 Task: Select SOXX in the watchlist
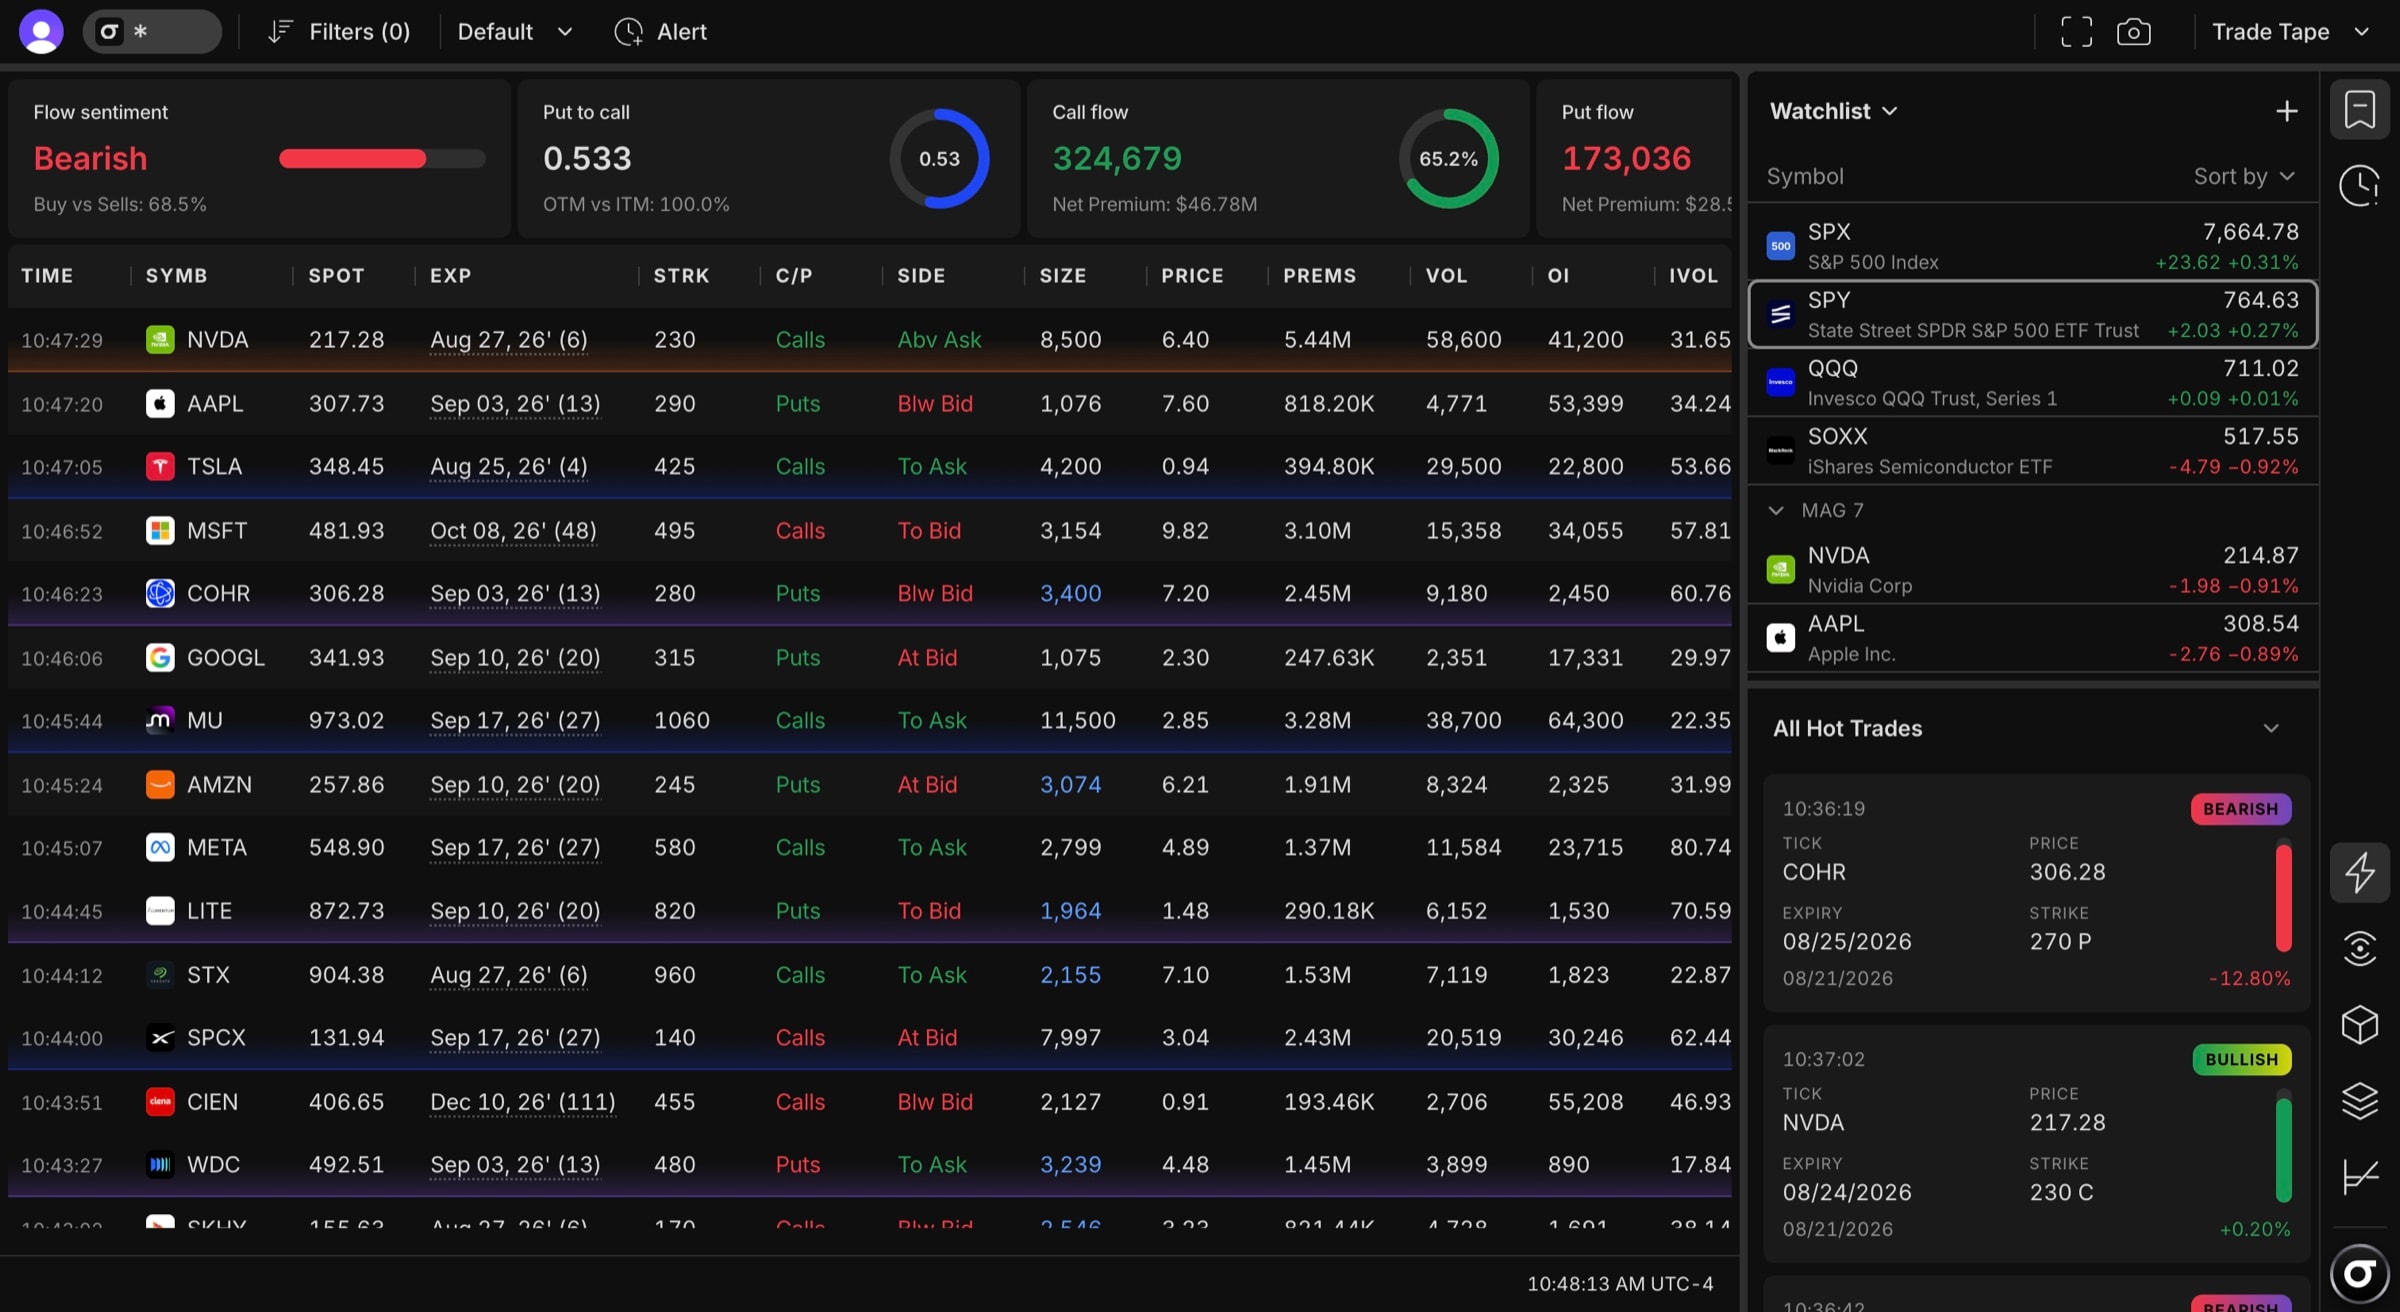pos(2032,450)
